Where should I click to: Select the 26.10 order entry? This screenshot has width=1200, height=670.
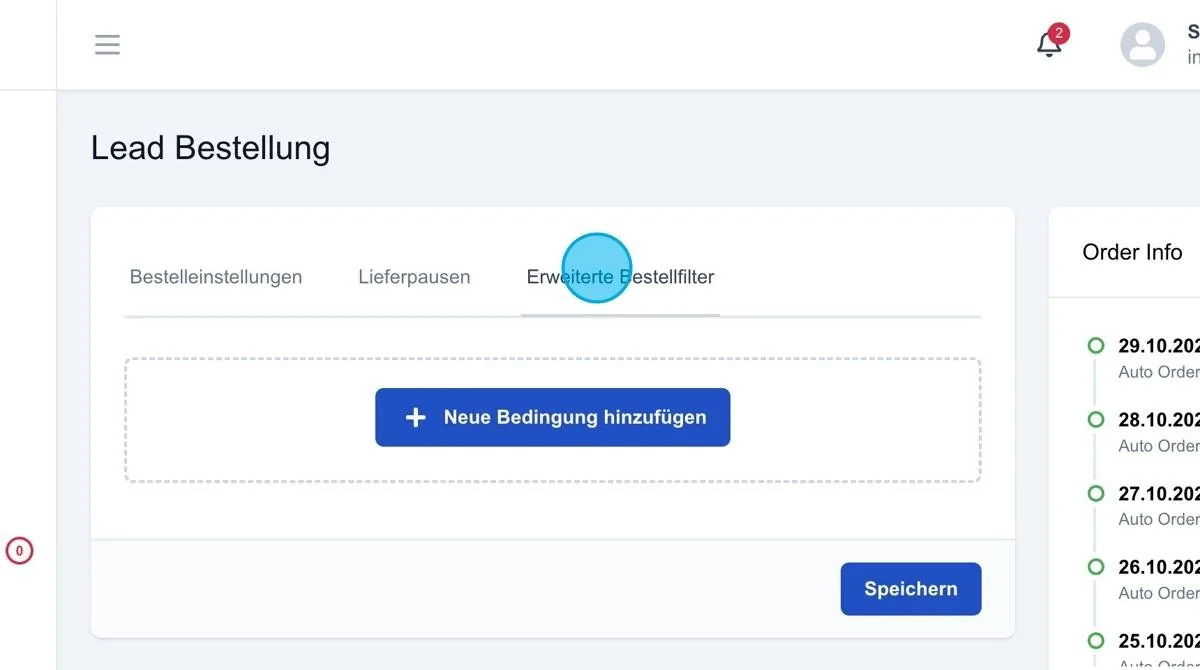1158,579
